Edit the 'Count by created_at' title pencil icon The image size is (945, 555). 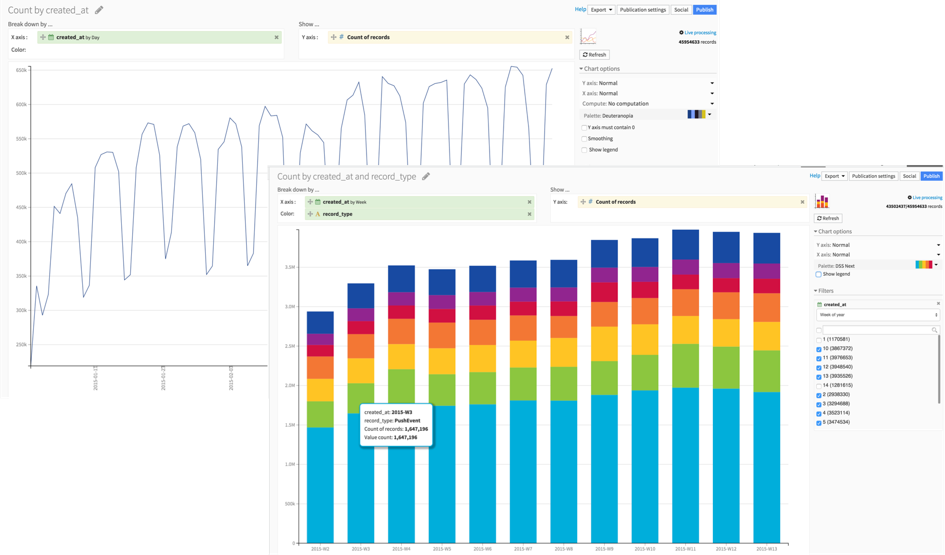coord(99,10)
